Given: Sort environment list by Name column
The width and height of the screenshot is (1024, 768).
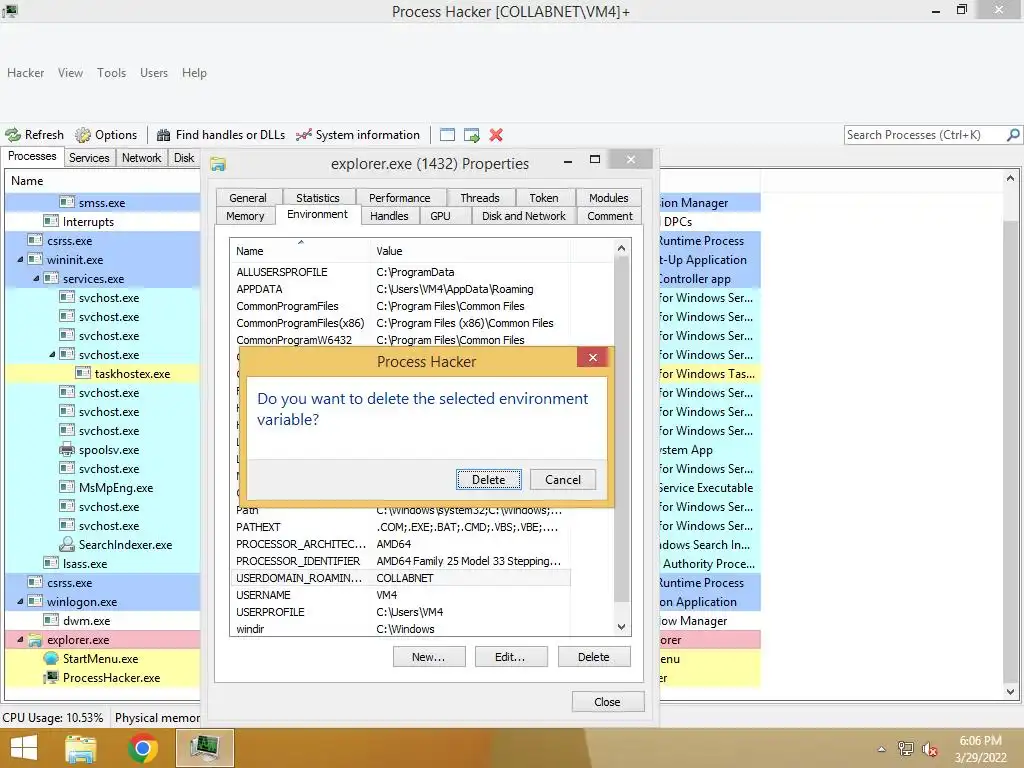Looking at the screenshot, I should [x=300, y=251].
